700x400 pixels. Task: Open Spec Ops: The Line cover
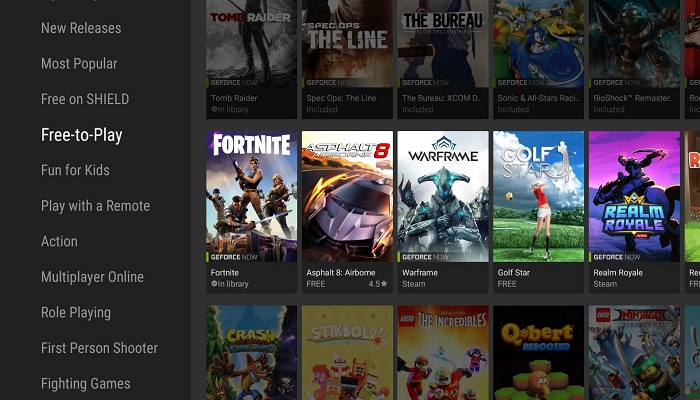(x=347, y=40)
